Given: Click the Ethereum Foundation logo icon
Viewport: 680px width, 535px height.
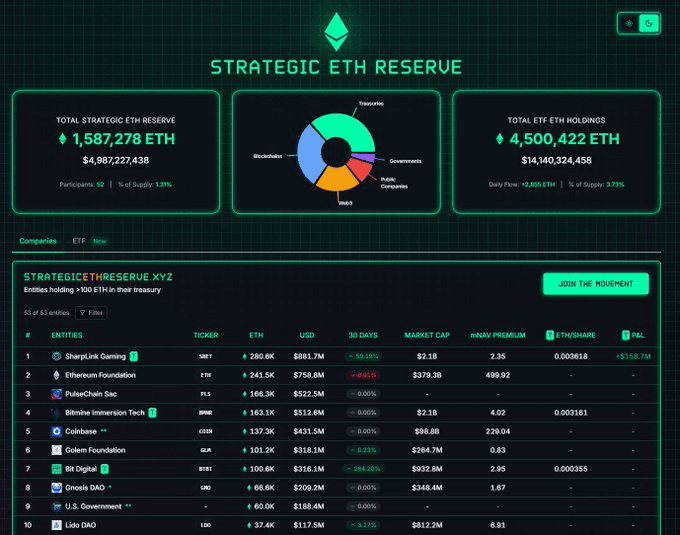Looking at the screenshot, I should click(56, 375).
